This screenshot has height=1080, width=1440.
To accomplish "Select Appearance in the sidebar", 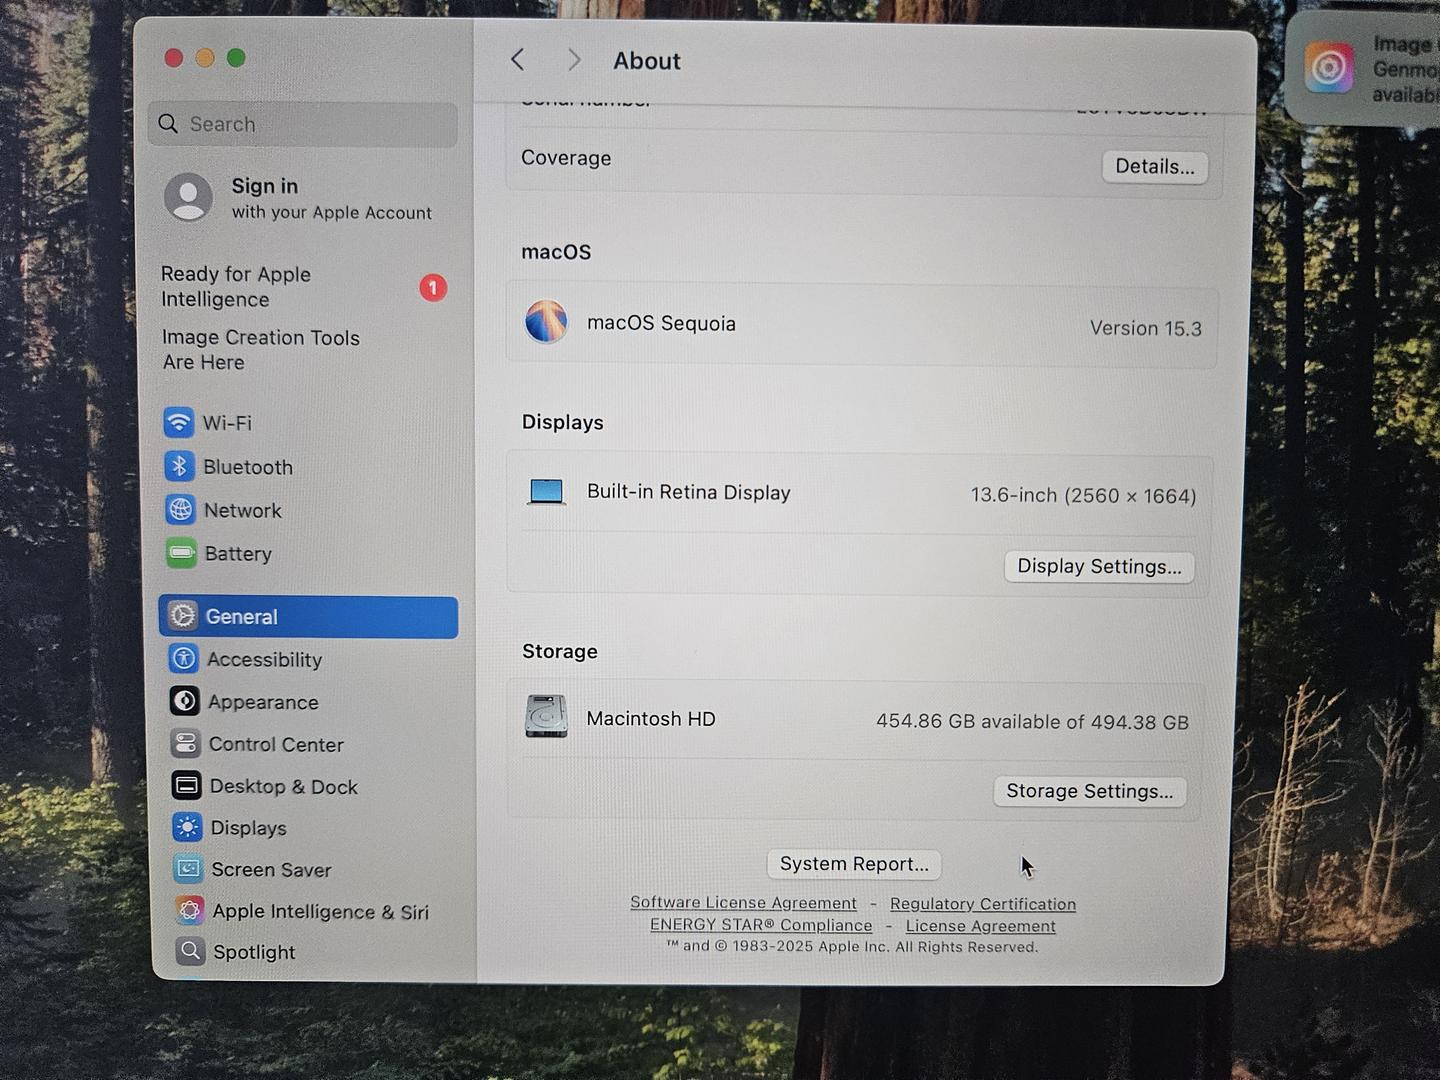I will tap(309, 702).
